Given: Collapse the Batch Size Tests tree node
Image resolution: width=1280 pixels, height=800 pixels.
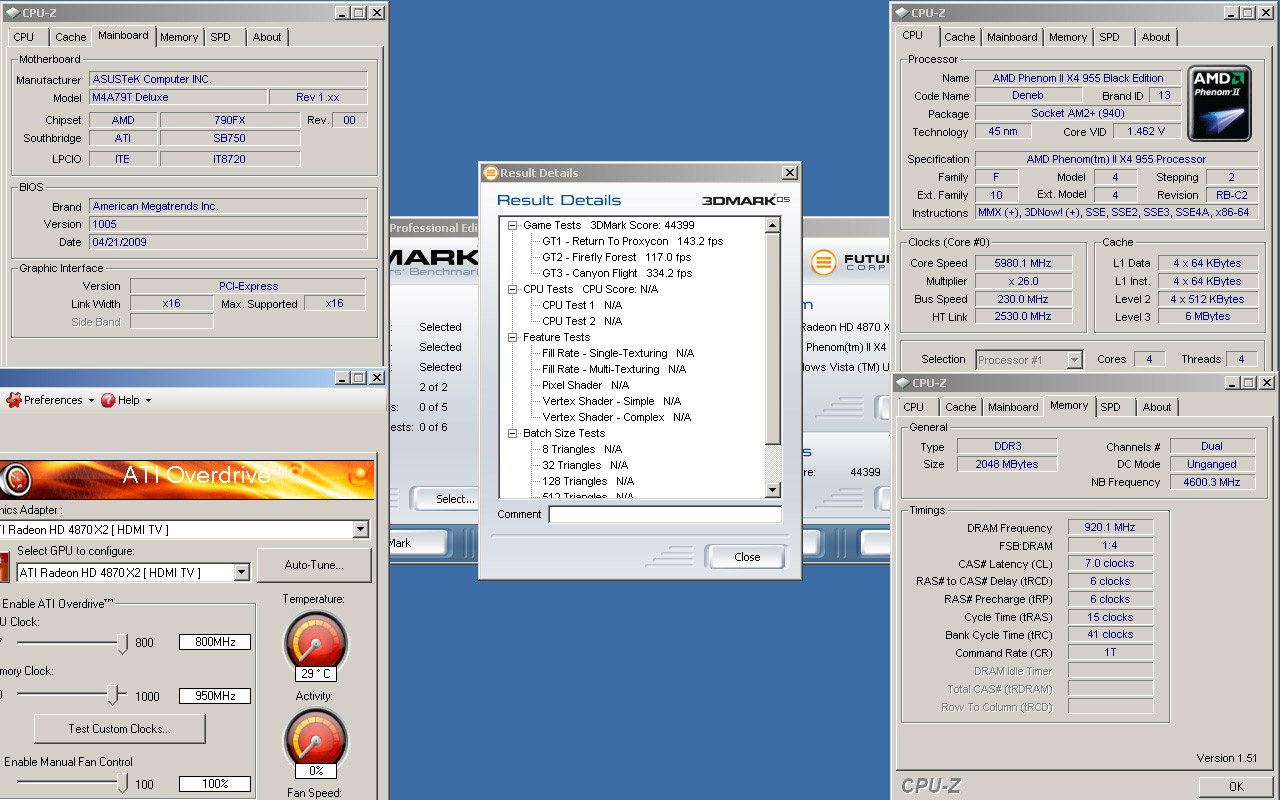Looking at the screenshot, I should pyautogui.click(x=513, y=433).
